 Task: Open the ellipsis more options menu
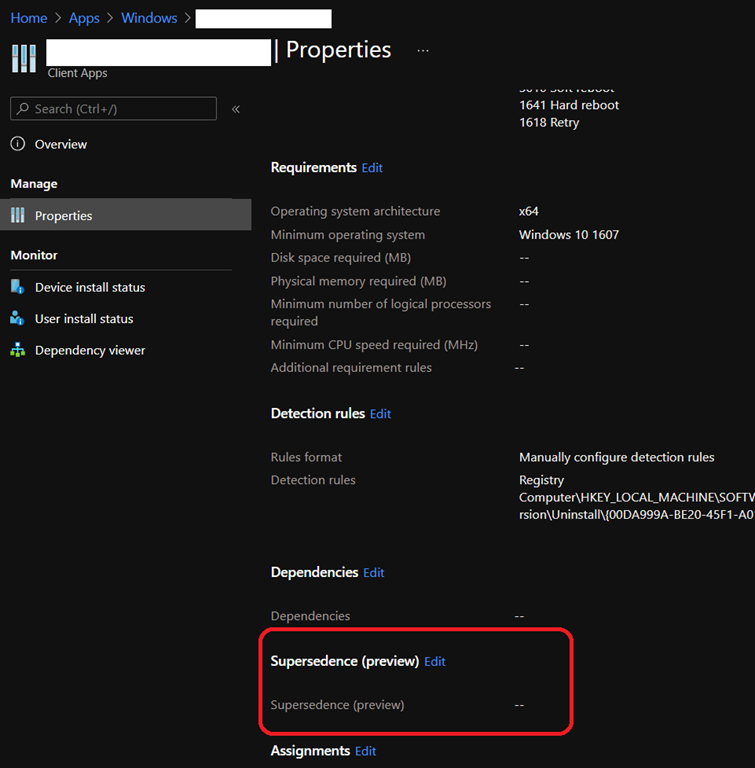(x=423, y=50)
